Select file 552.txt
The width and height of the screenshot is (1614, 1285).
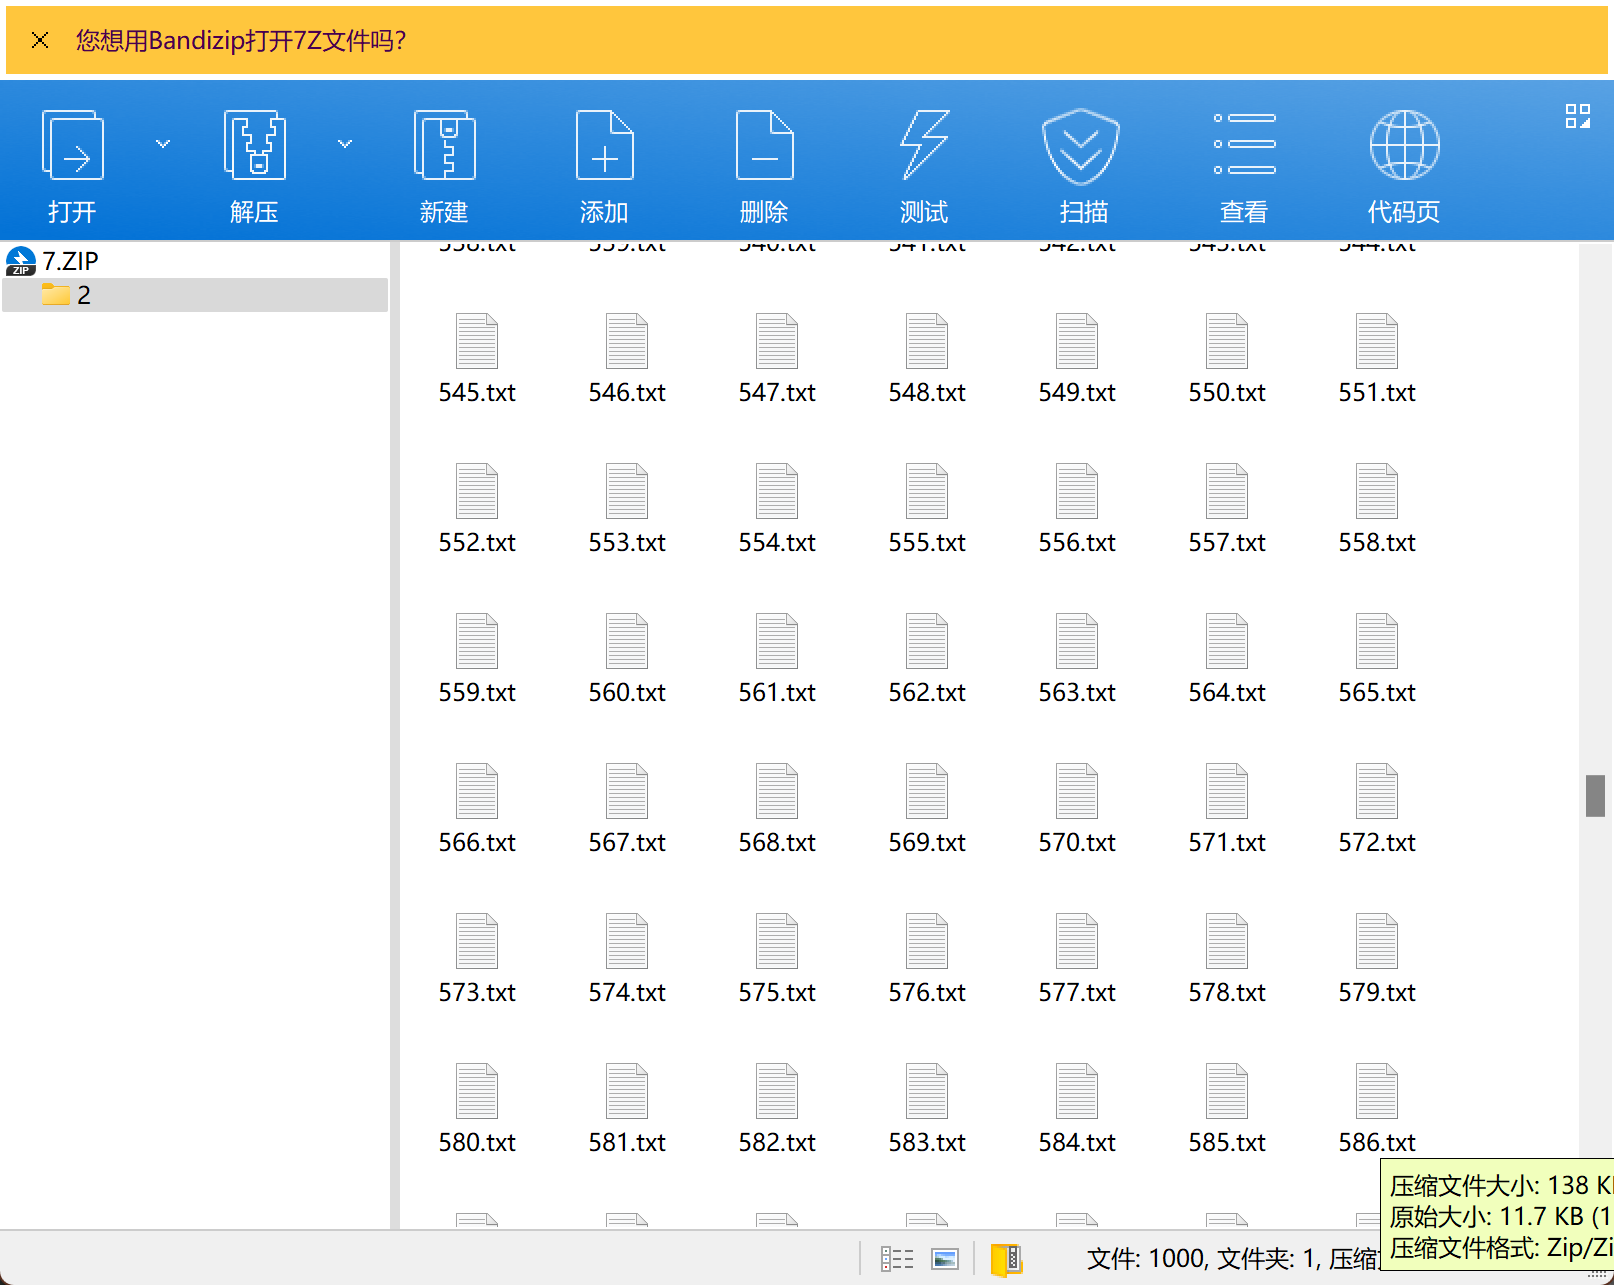tap(477, 509)
